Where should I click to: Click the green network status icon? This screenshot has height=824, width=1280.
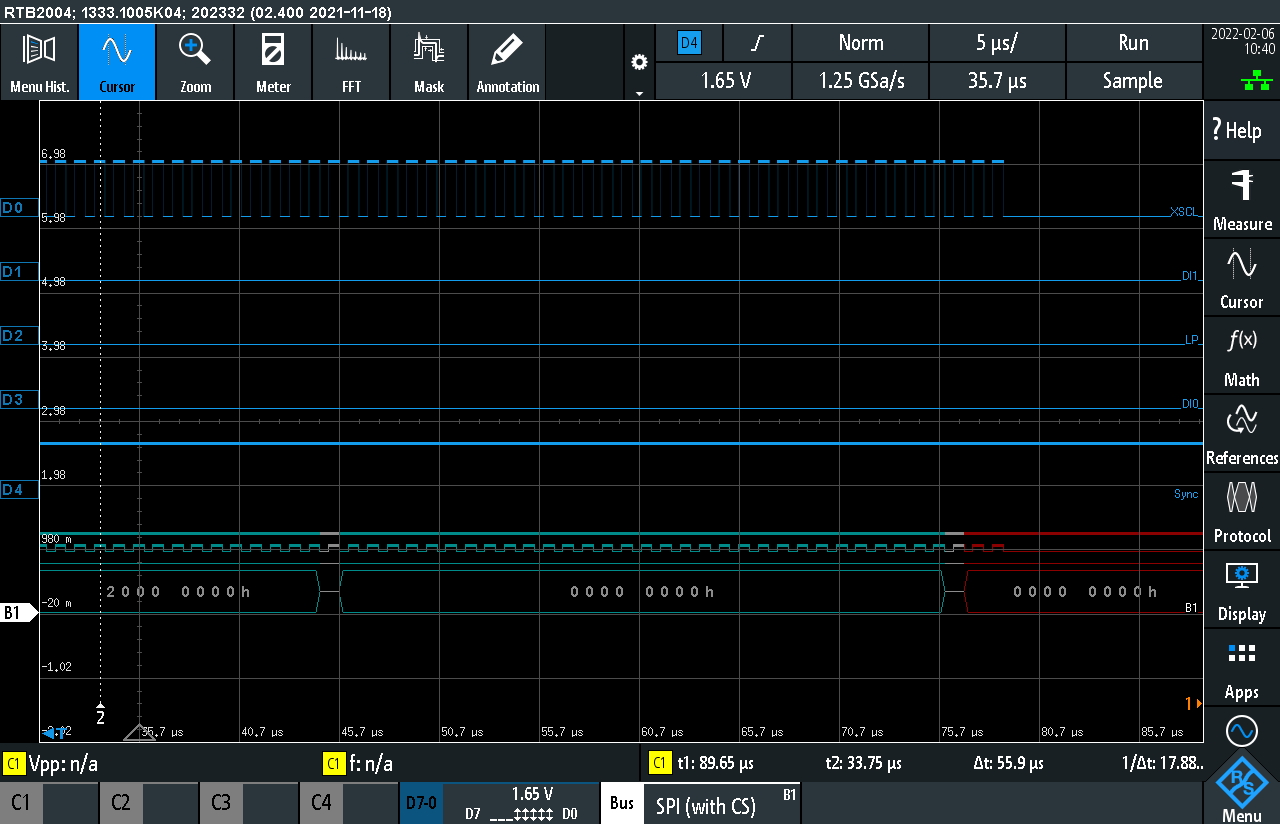pyautogui.click(x=1255, y=83)
